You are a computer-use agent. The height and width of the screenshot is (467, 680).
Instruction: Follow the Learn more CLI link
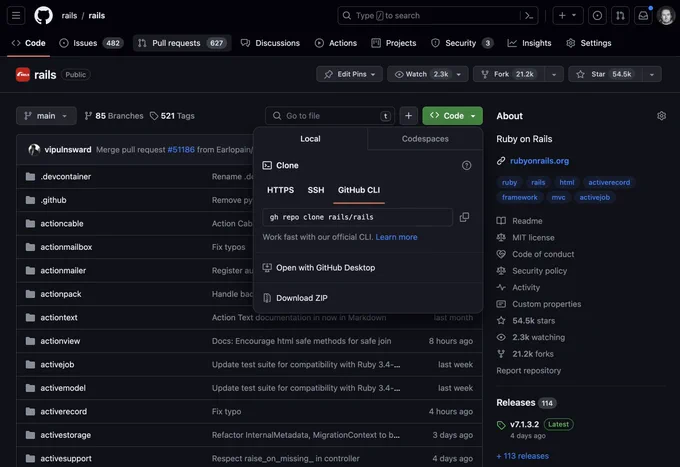pos(396,237)
